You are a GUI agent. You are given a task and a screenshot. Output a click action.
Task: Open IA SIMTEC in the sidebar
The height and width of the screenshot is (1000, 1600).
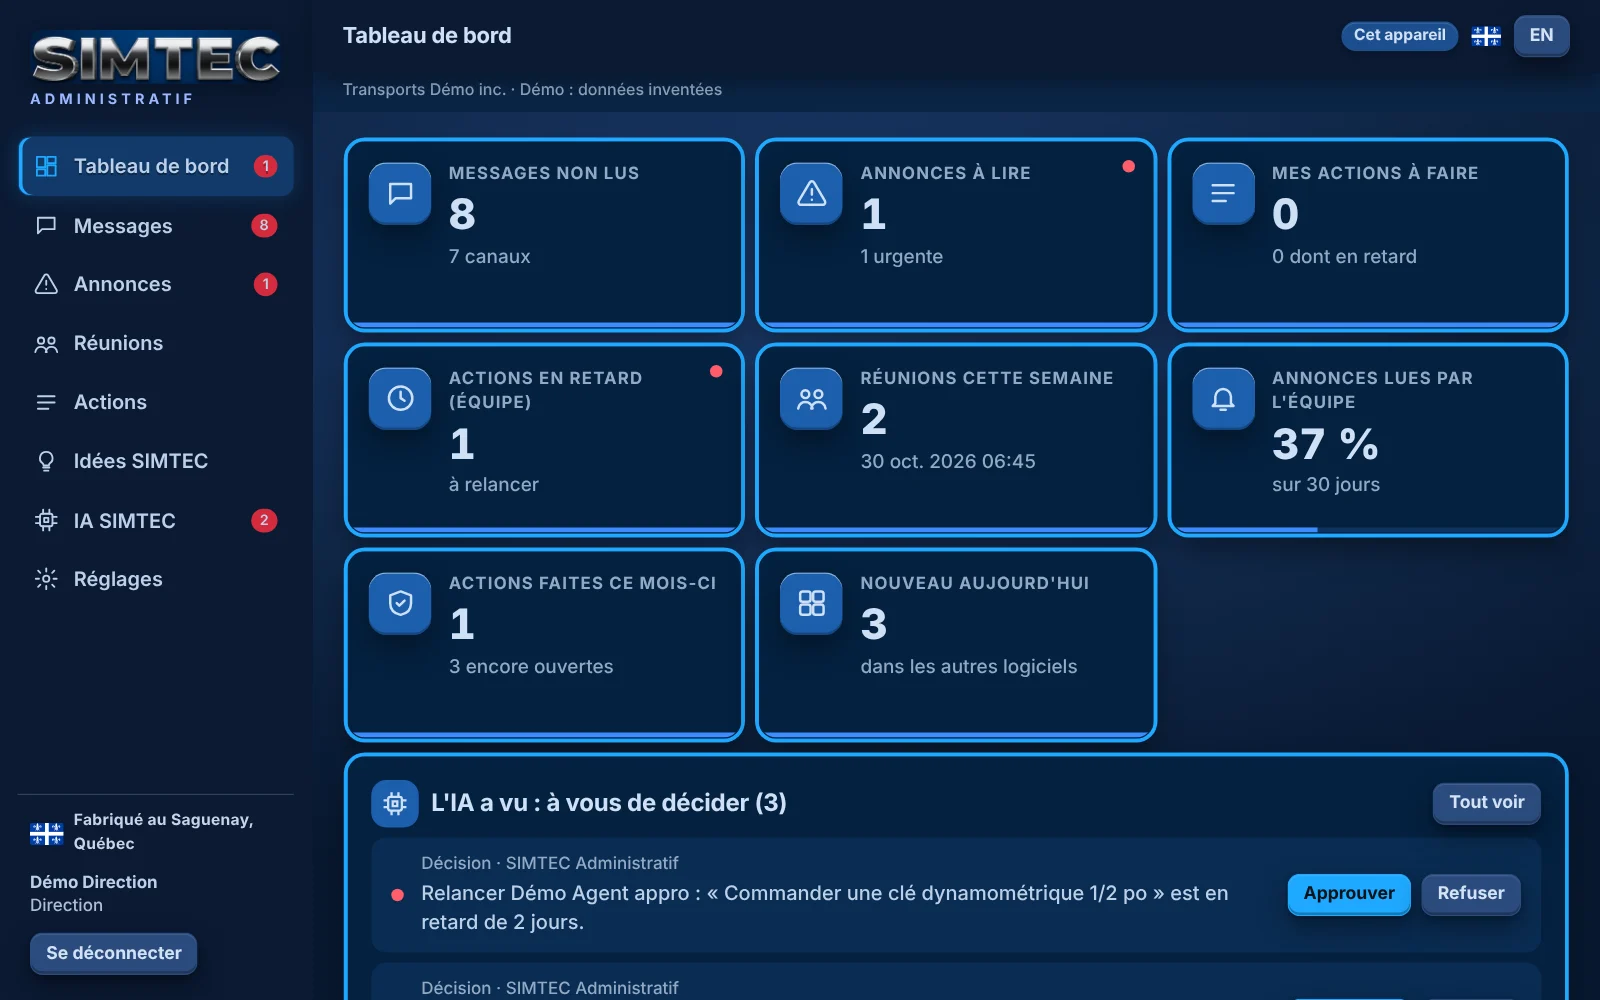point(156,520)
